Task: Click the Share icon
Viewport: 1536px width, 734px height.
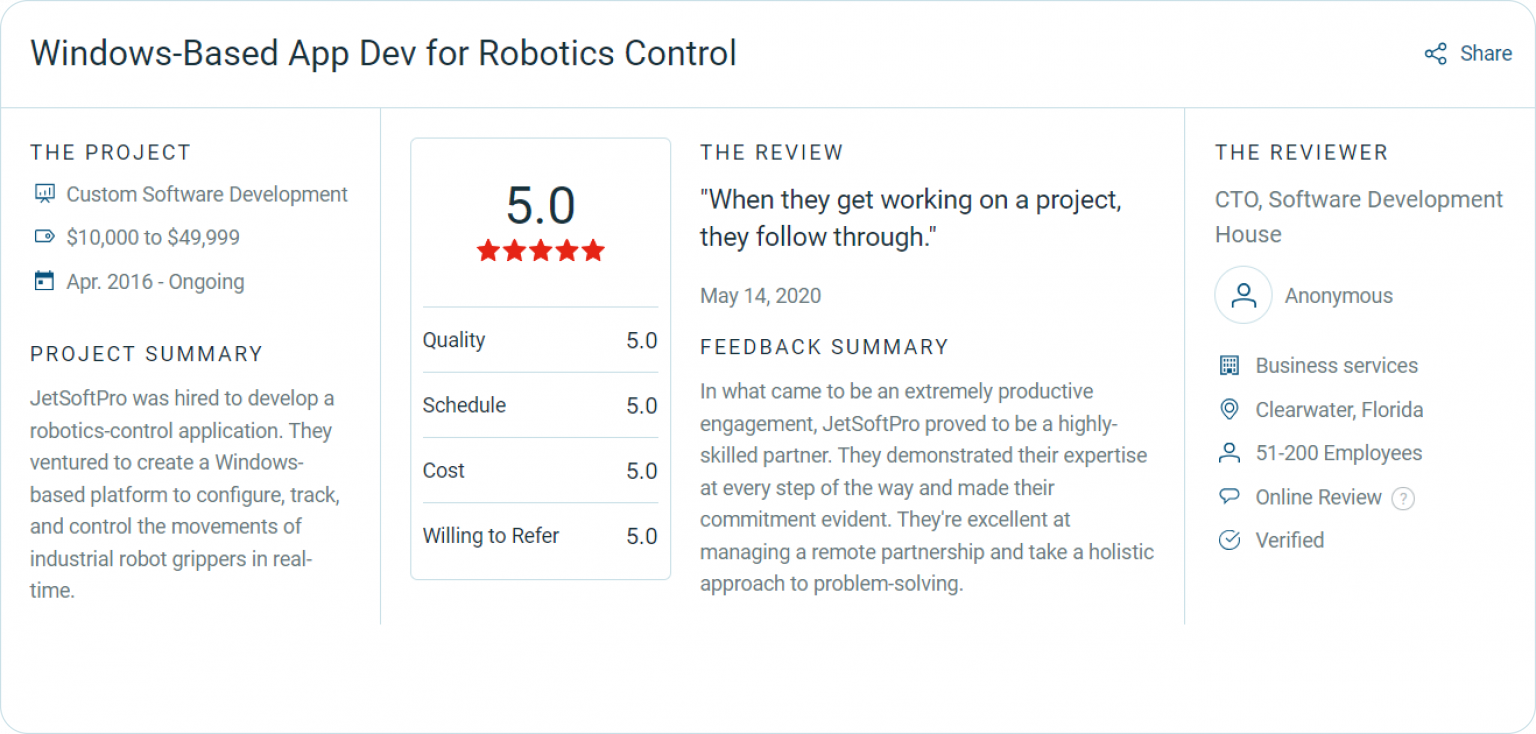Action: tap(1437, 54)
